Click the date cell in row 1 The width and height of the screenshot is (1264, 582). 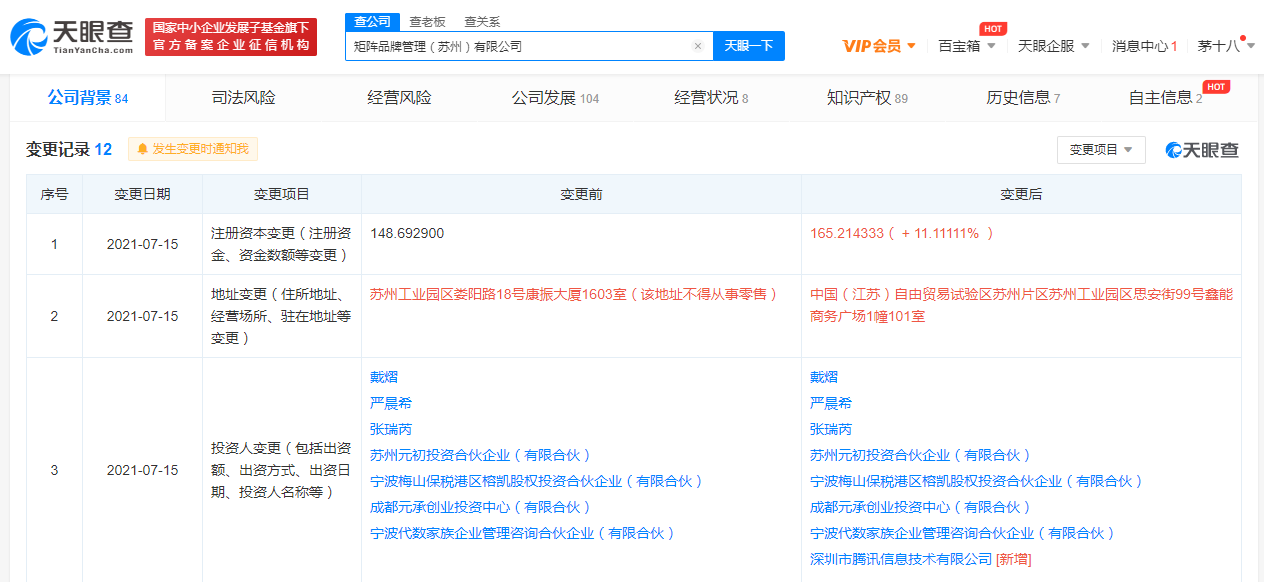[142, 244]
